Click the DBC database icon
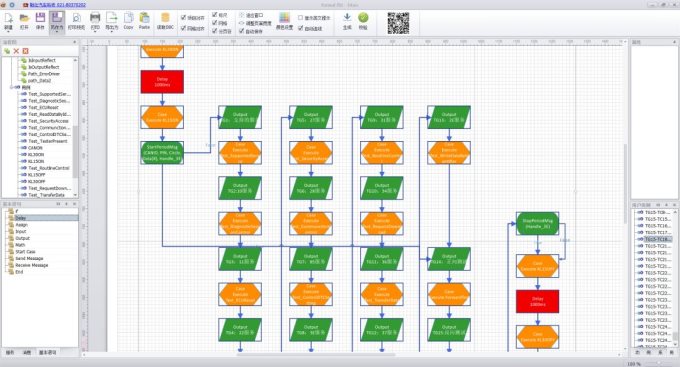The image size is (680, 367). click(165, 18)
